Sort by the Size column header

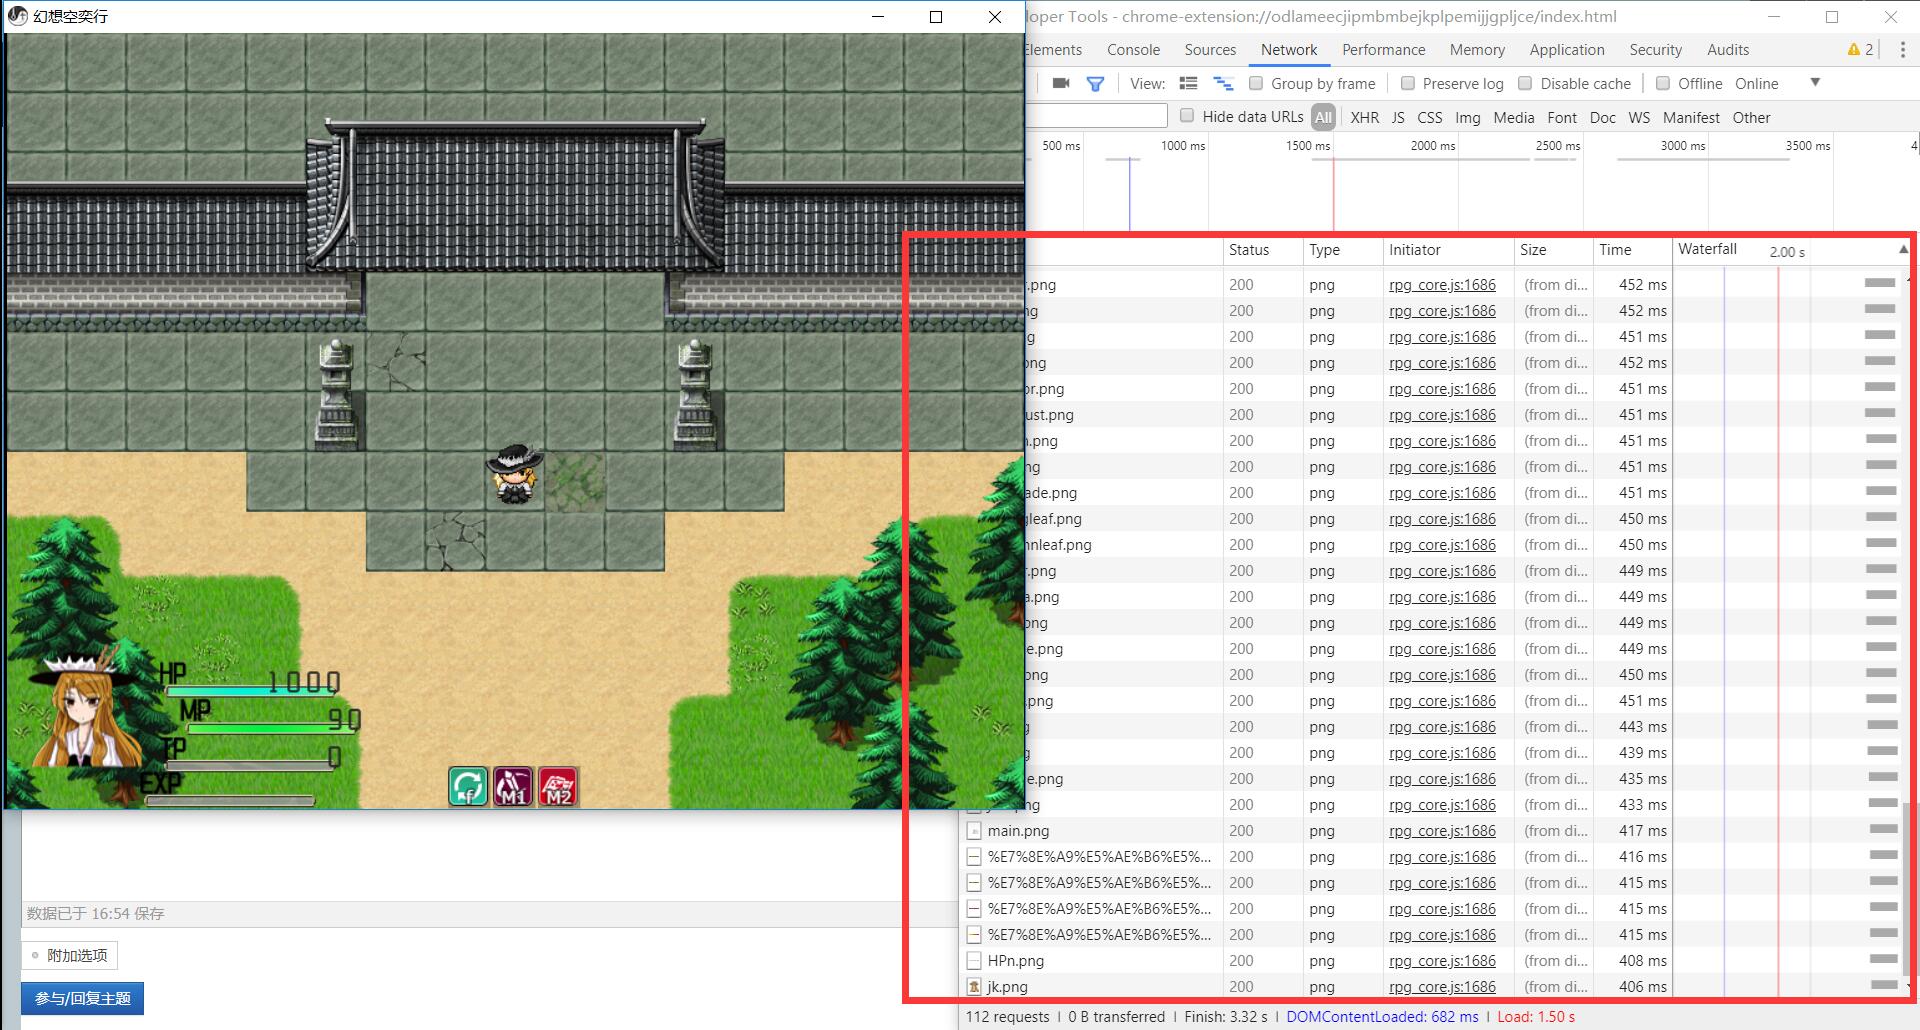click(1553, 250)
